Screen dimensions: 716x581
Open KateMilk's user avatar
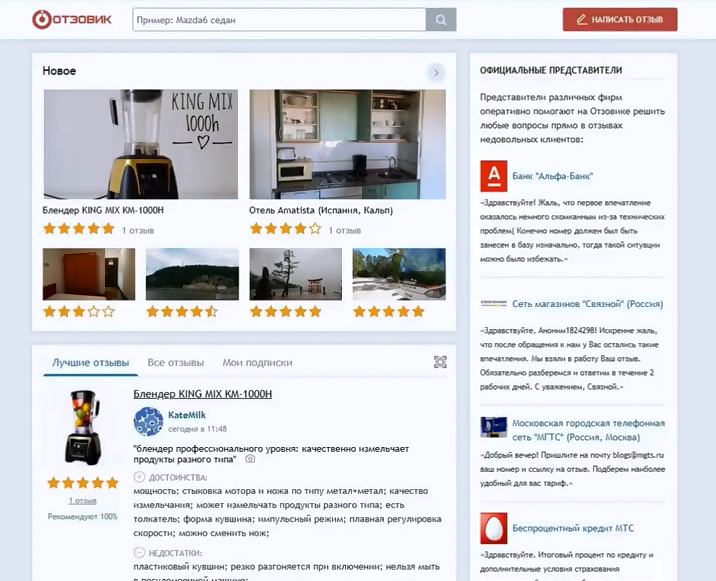tap(148, 421)
